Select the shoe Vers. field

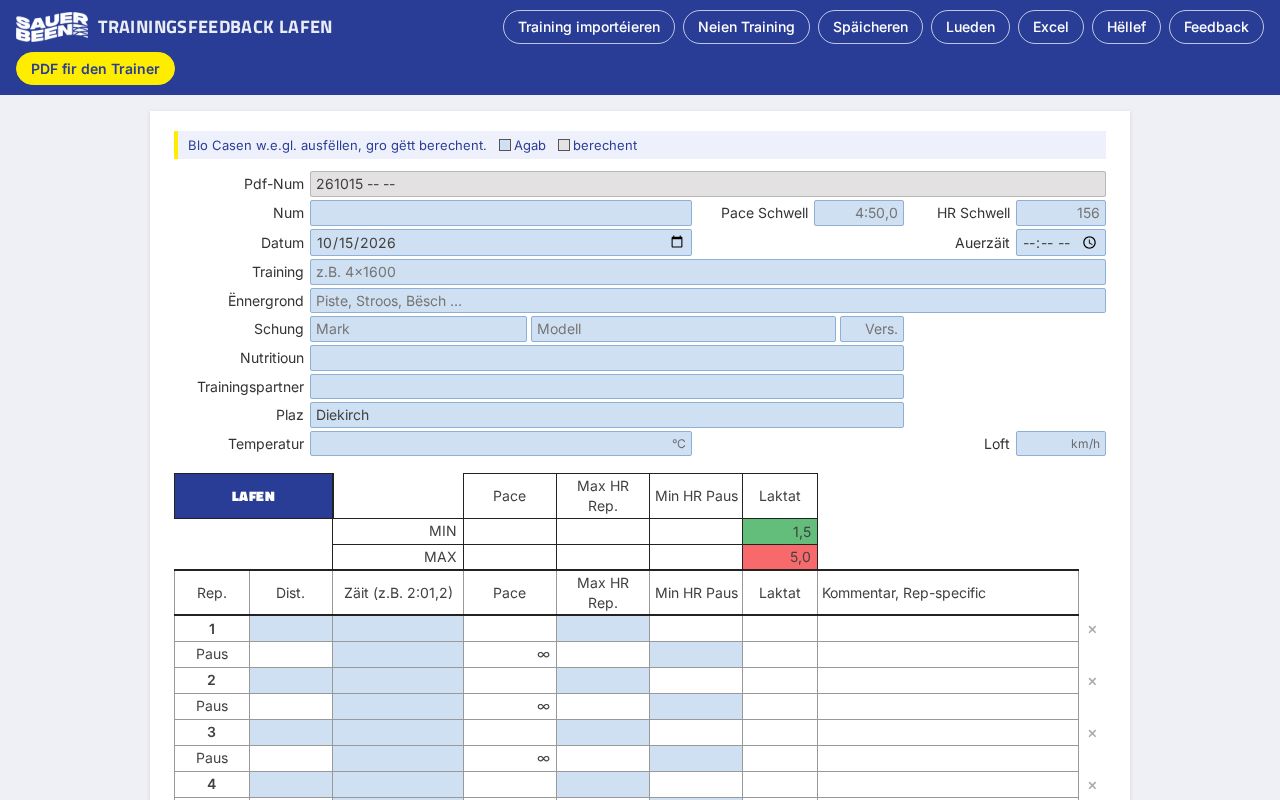(872, 329)
